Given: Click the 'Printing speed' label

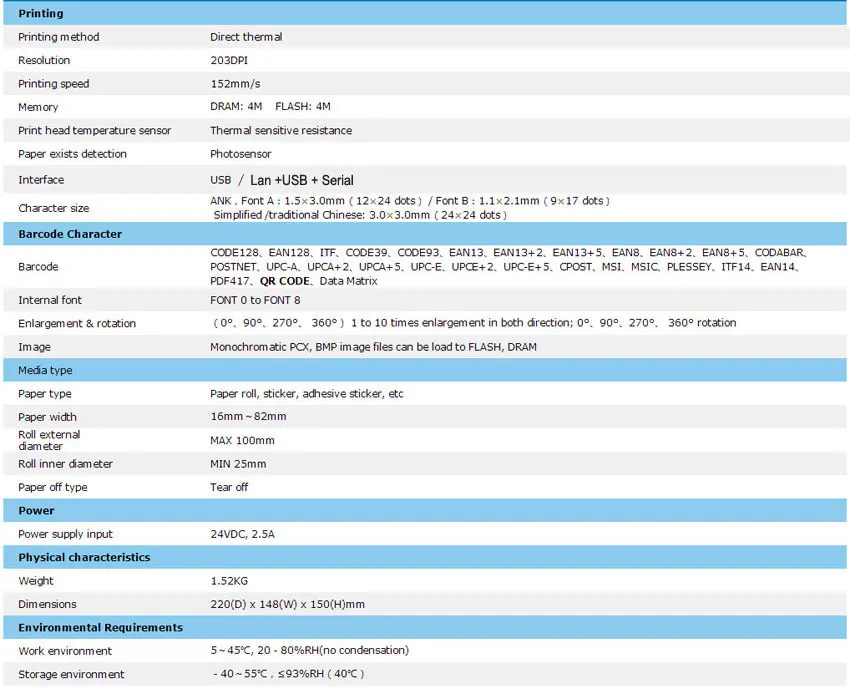Looking at the screenshot, I should pyautogui.click(x=53, y=83).
